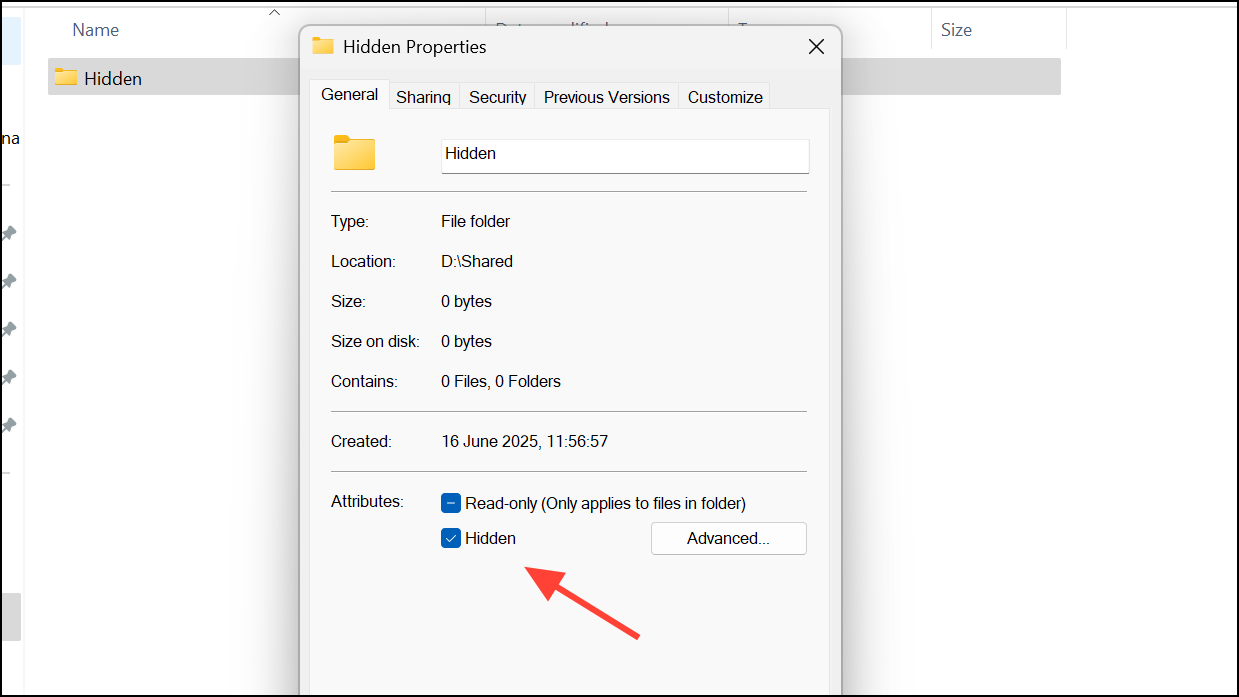Switch to the Sharing tab
Image resolution: width=1239 pixels, height=697 pixels.
[423, 96]
